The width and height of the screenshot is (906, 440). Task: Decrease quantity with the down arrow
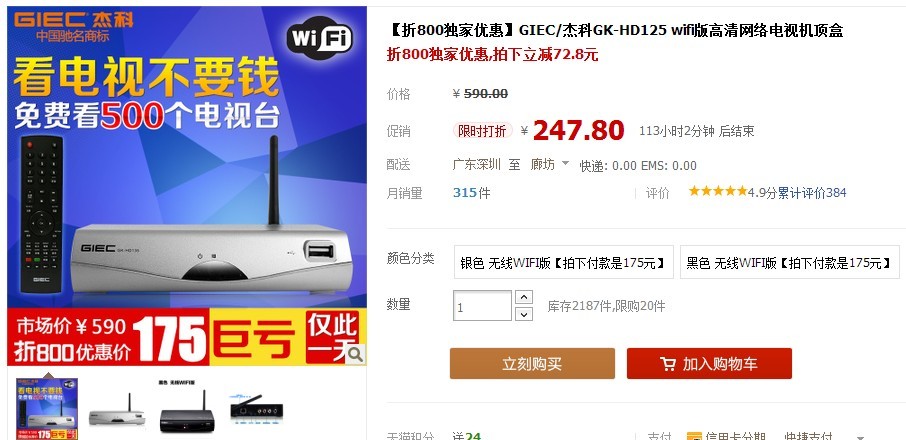(x=523, y=314)
